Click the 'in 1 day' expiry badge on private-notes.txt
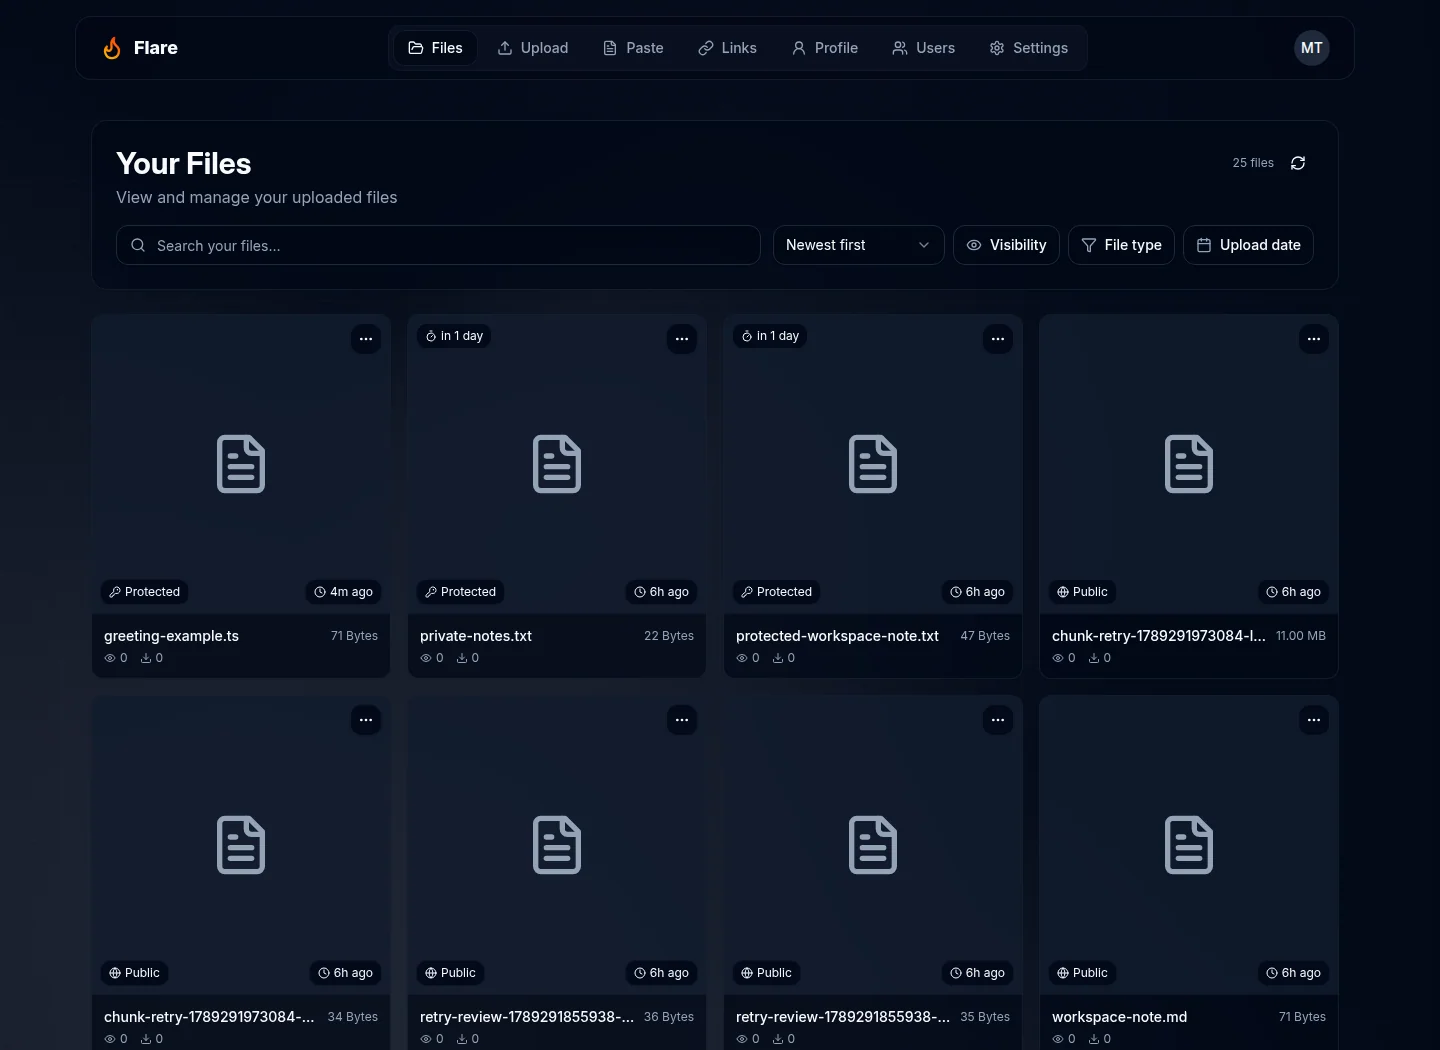 click(455, 336)
